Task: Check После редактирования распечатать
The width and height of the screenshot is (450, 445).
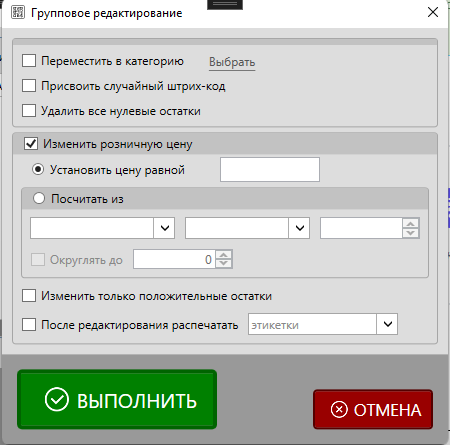Action: point(29,324)
